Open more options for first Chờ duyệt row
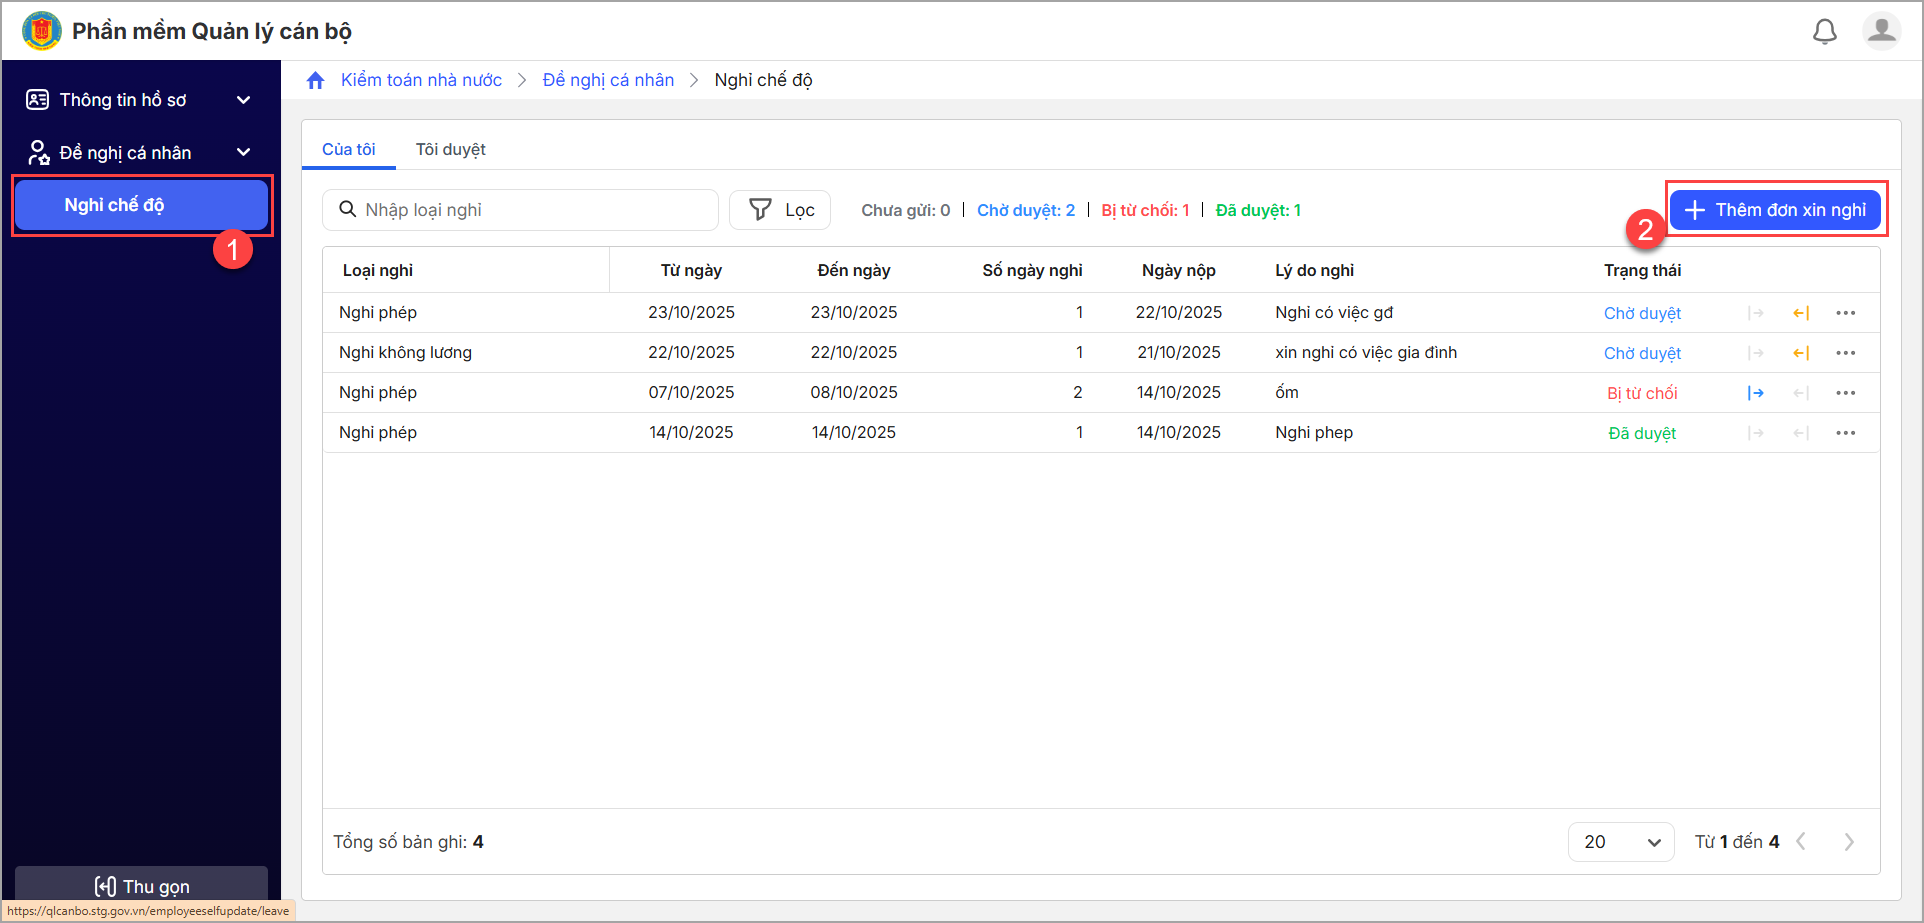Image resolution: width=1924 pixels, height=923 pixels. pos(1845,313)
